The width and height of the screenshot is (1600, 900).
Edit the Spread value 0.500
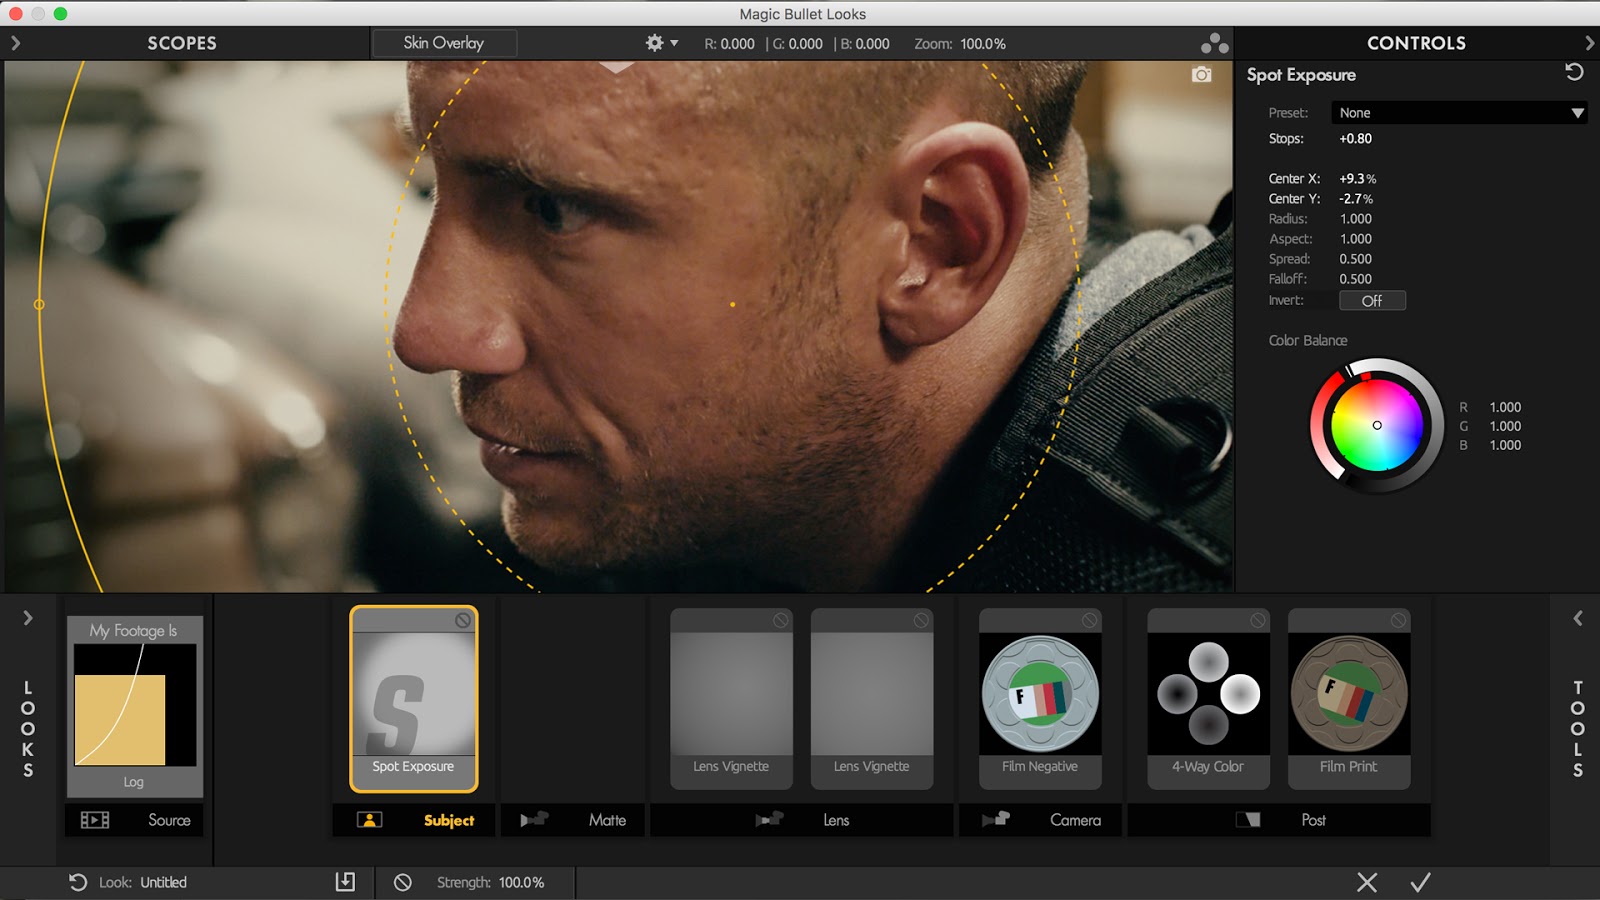pyautogui.click(x=1356, y=259)
